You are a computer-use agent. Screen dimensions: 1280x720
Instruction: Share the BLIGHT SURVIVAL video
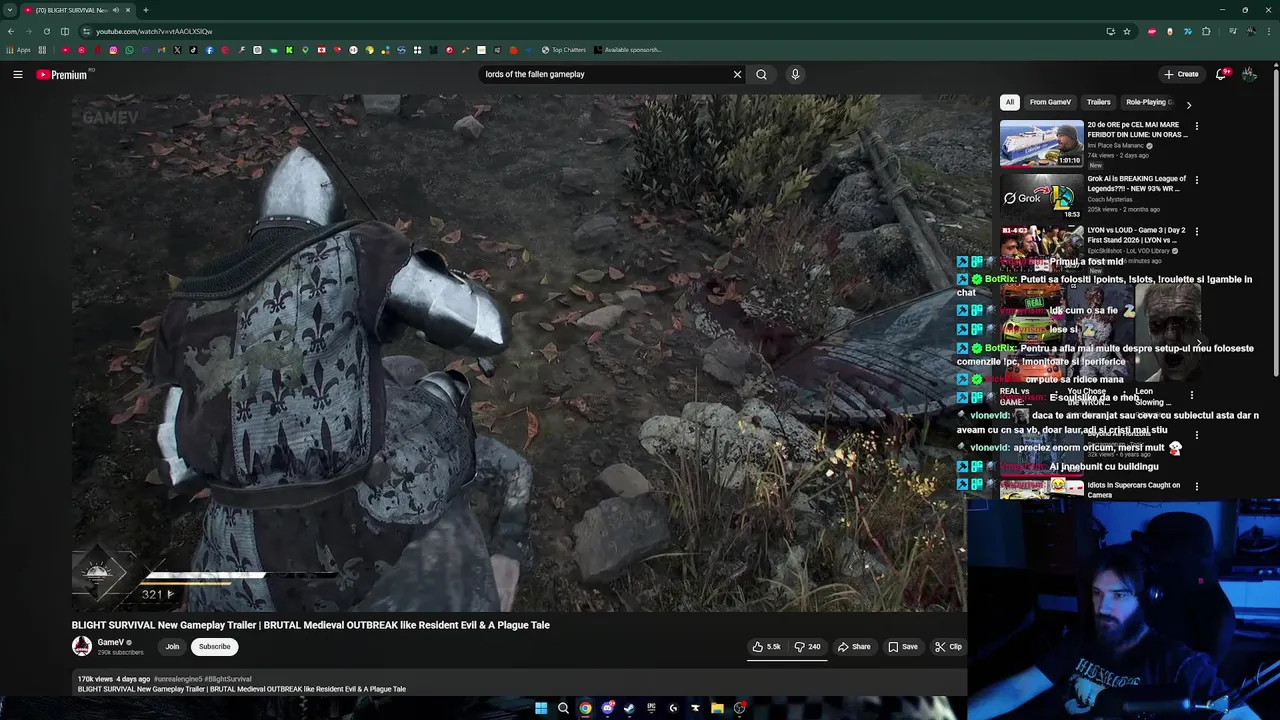coord(854,647)
